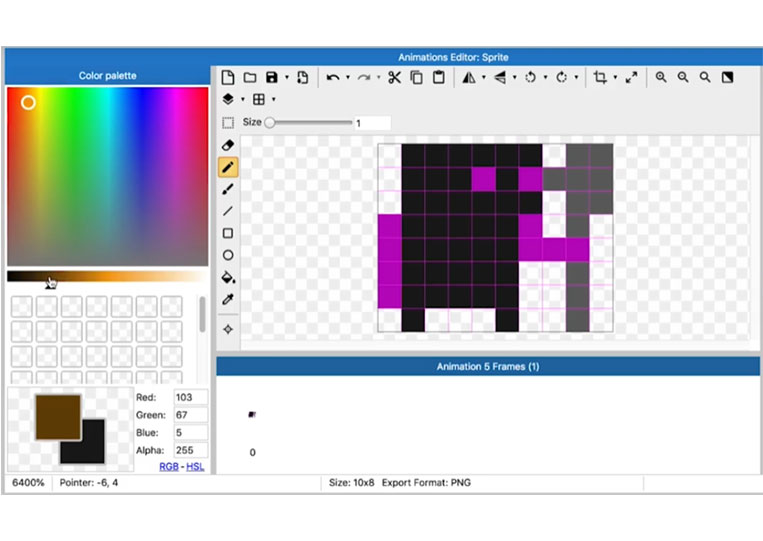Switch to RGB color mode link

169,467
